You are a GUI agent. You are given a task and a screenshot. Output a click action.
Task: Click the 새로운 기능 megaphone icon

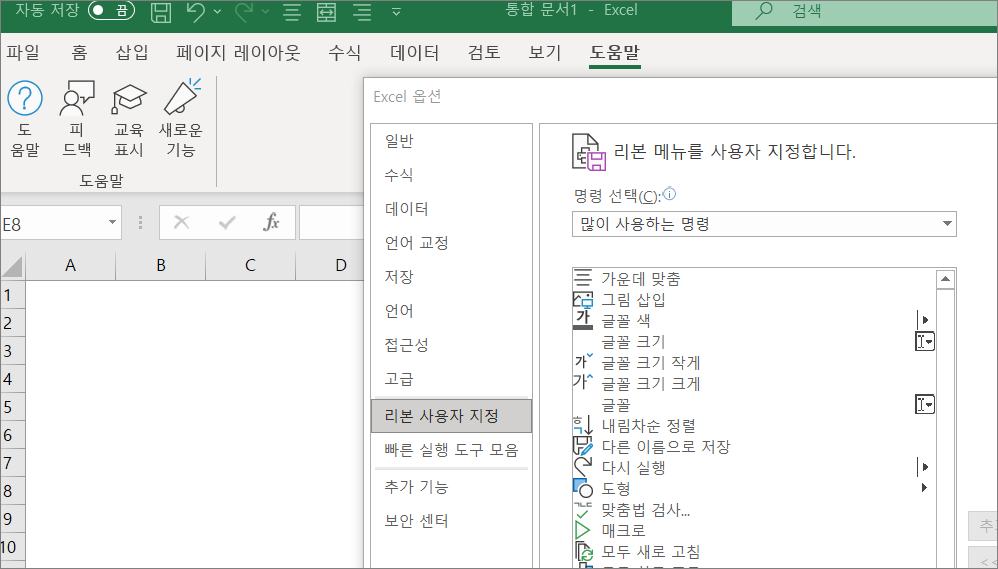click(x=181, y=97)
